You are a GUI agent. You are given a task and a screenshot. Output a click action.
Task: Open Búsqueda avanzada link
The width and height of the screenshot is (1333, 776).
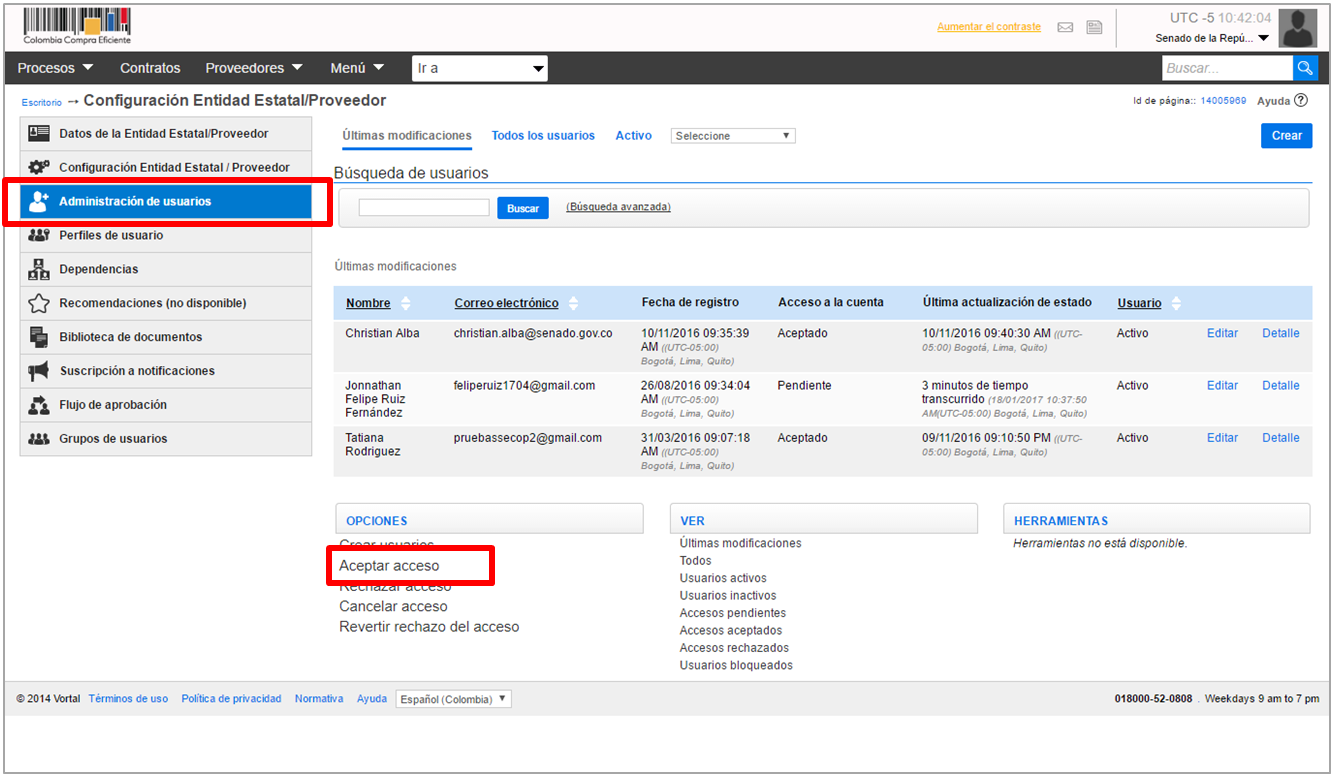[618, 207]
